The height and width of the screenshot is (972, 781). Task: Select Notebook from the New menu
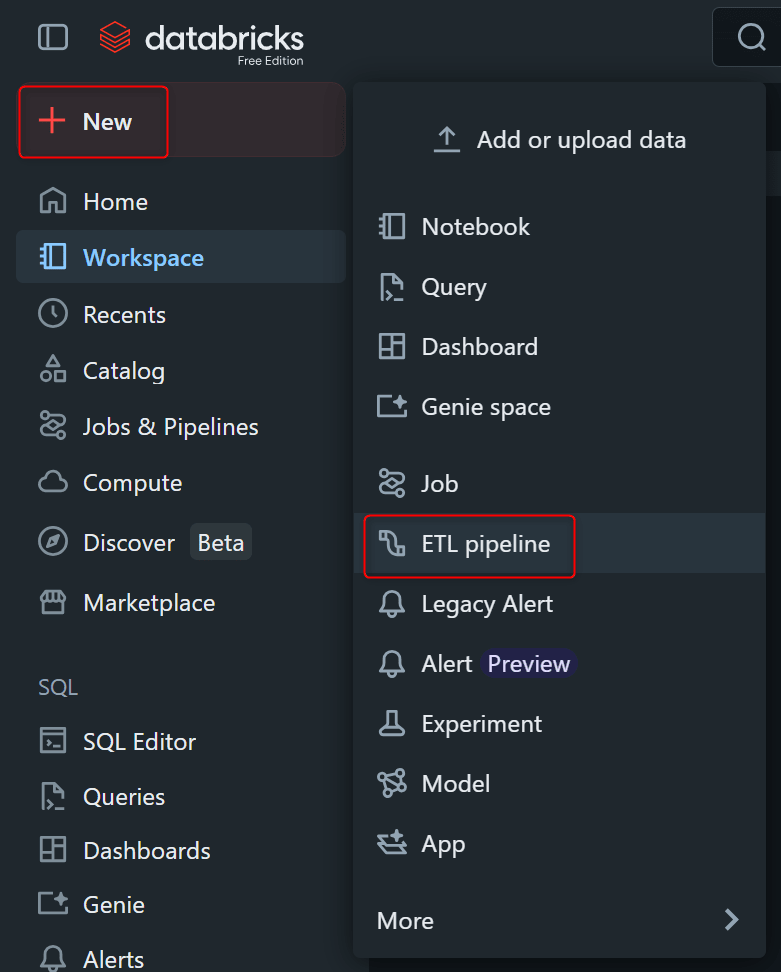[x=475, y=227]
